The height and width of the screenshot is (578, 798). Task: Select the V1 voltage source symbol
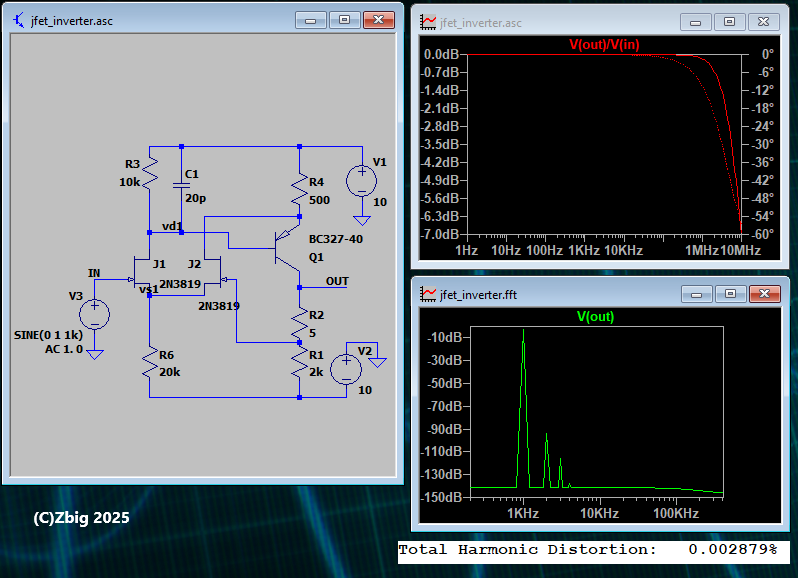[x=362, y=181]
